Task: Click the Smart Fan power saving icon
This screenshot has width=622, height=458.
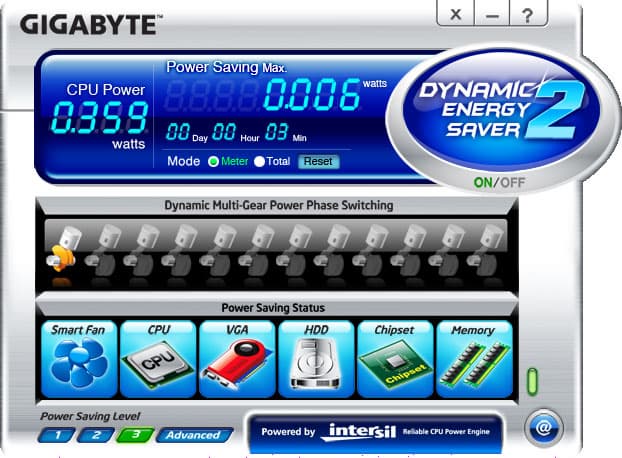Action: (79, 359)
